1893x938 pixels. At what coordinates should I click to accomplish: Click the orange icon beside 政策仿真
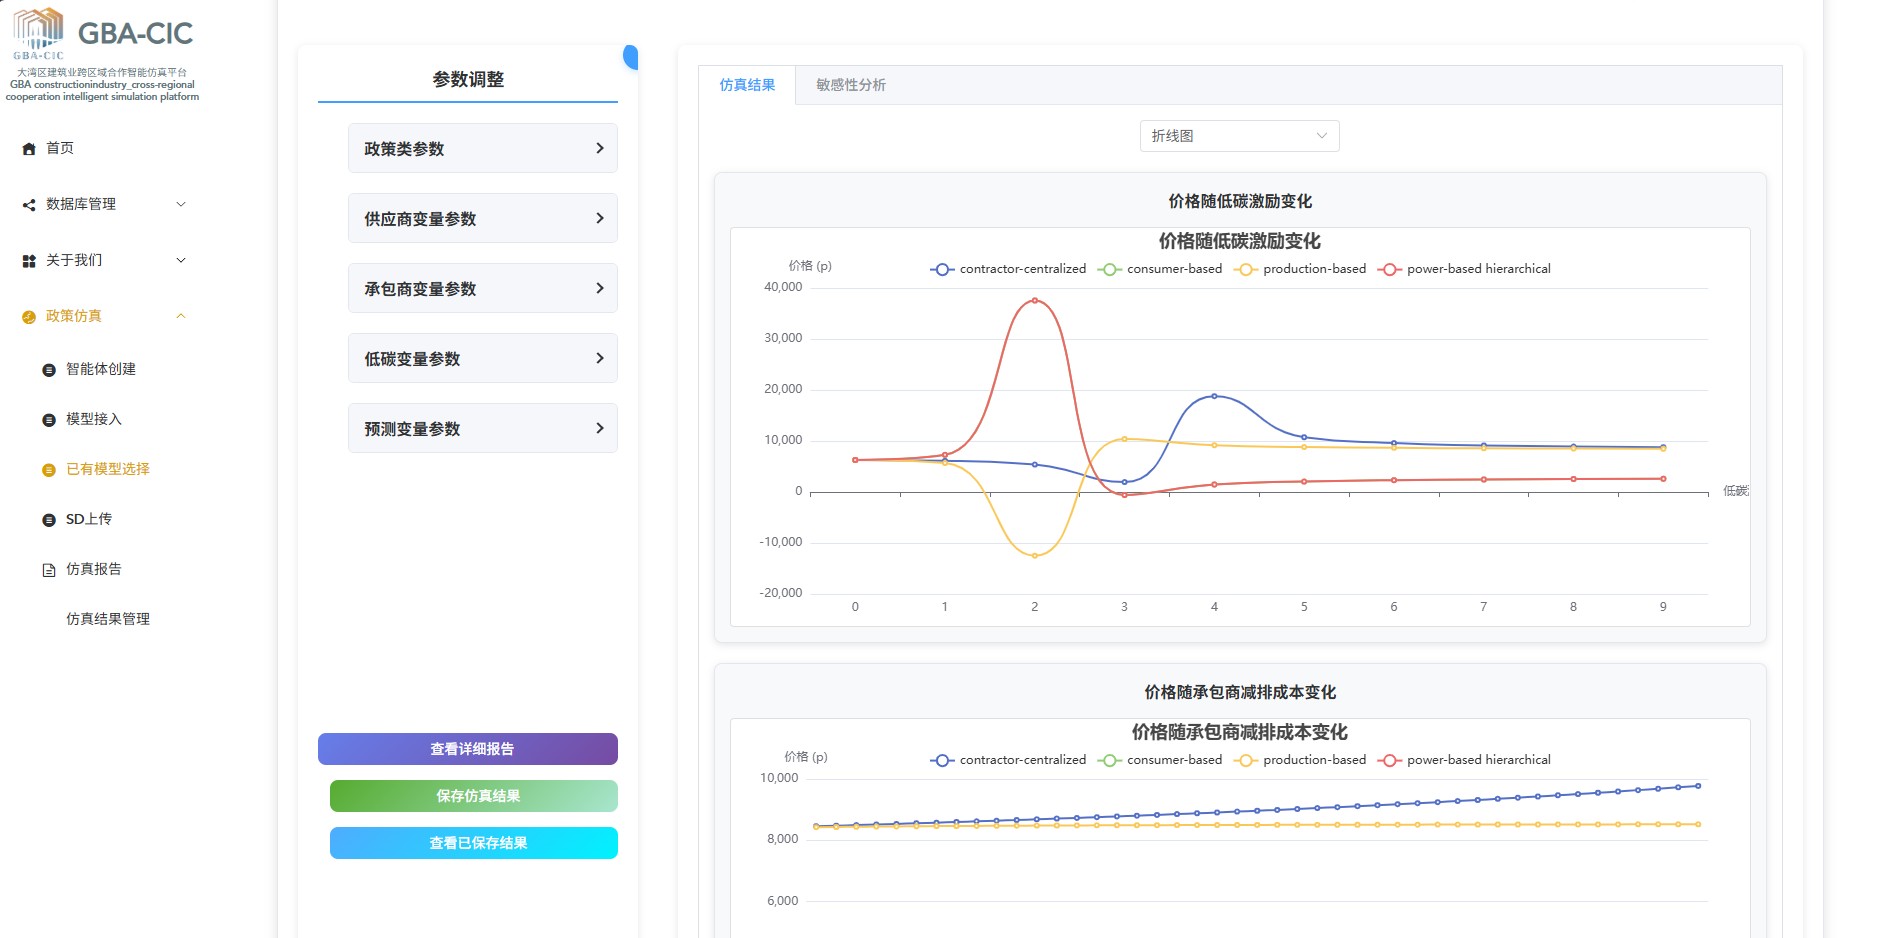point(29,317)
